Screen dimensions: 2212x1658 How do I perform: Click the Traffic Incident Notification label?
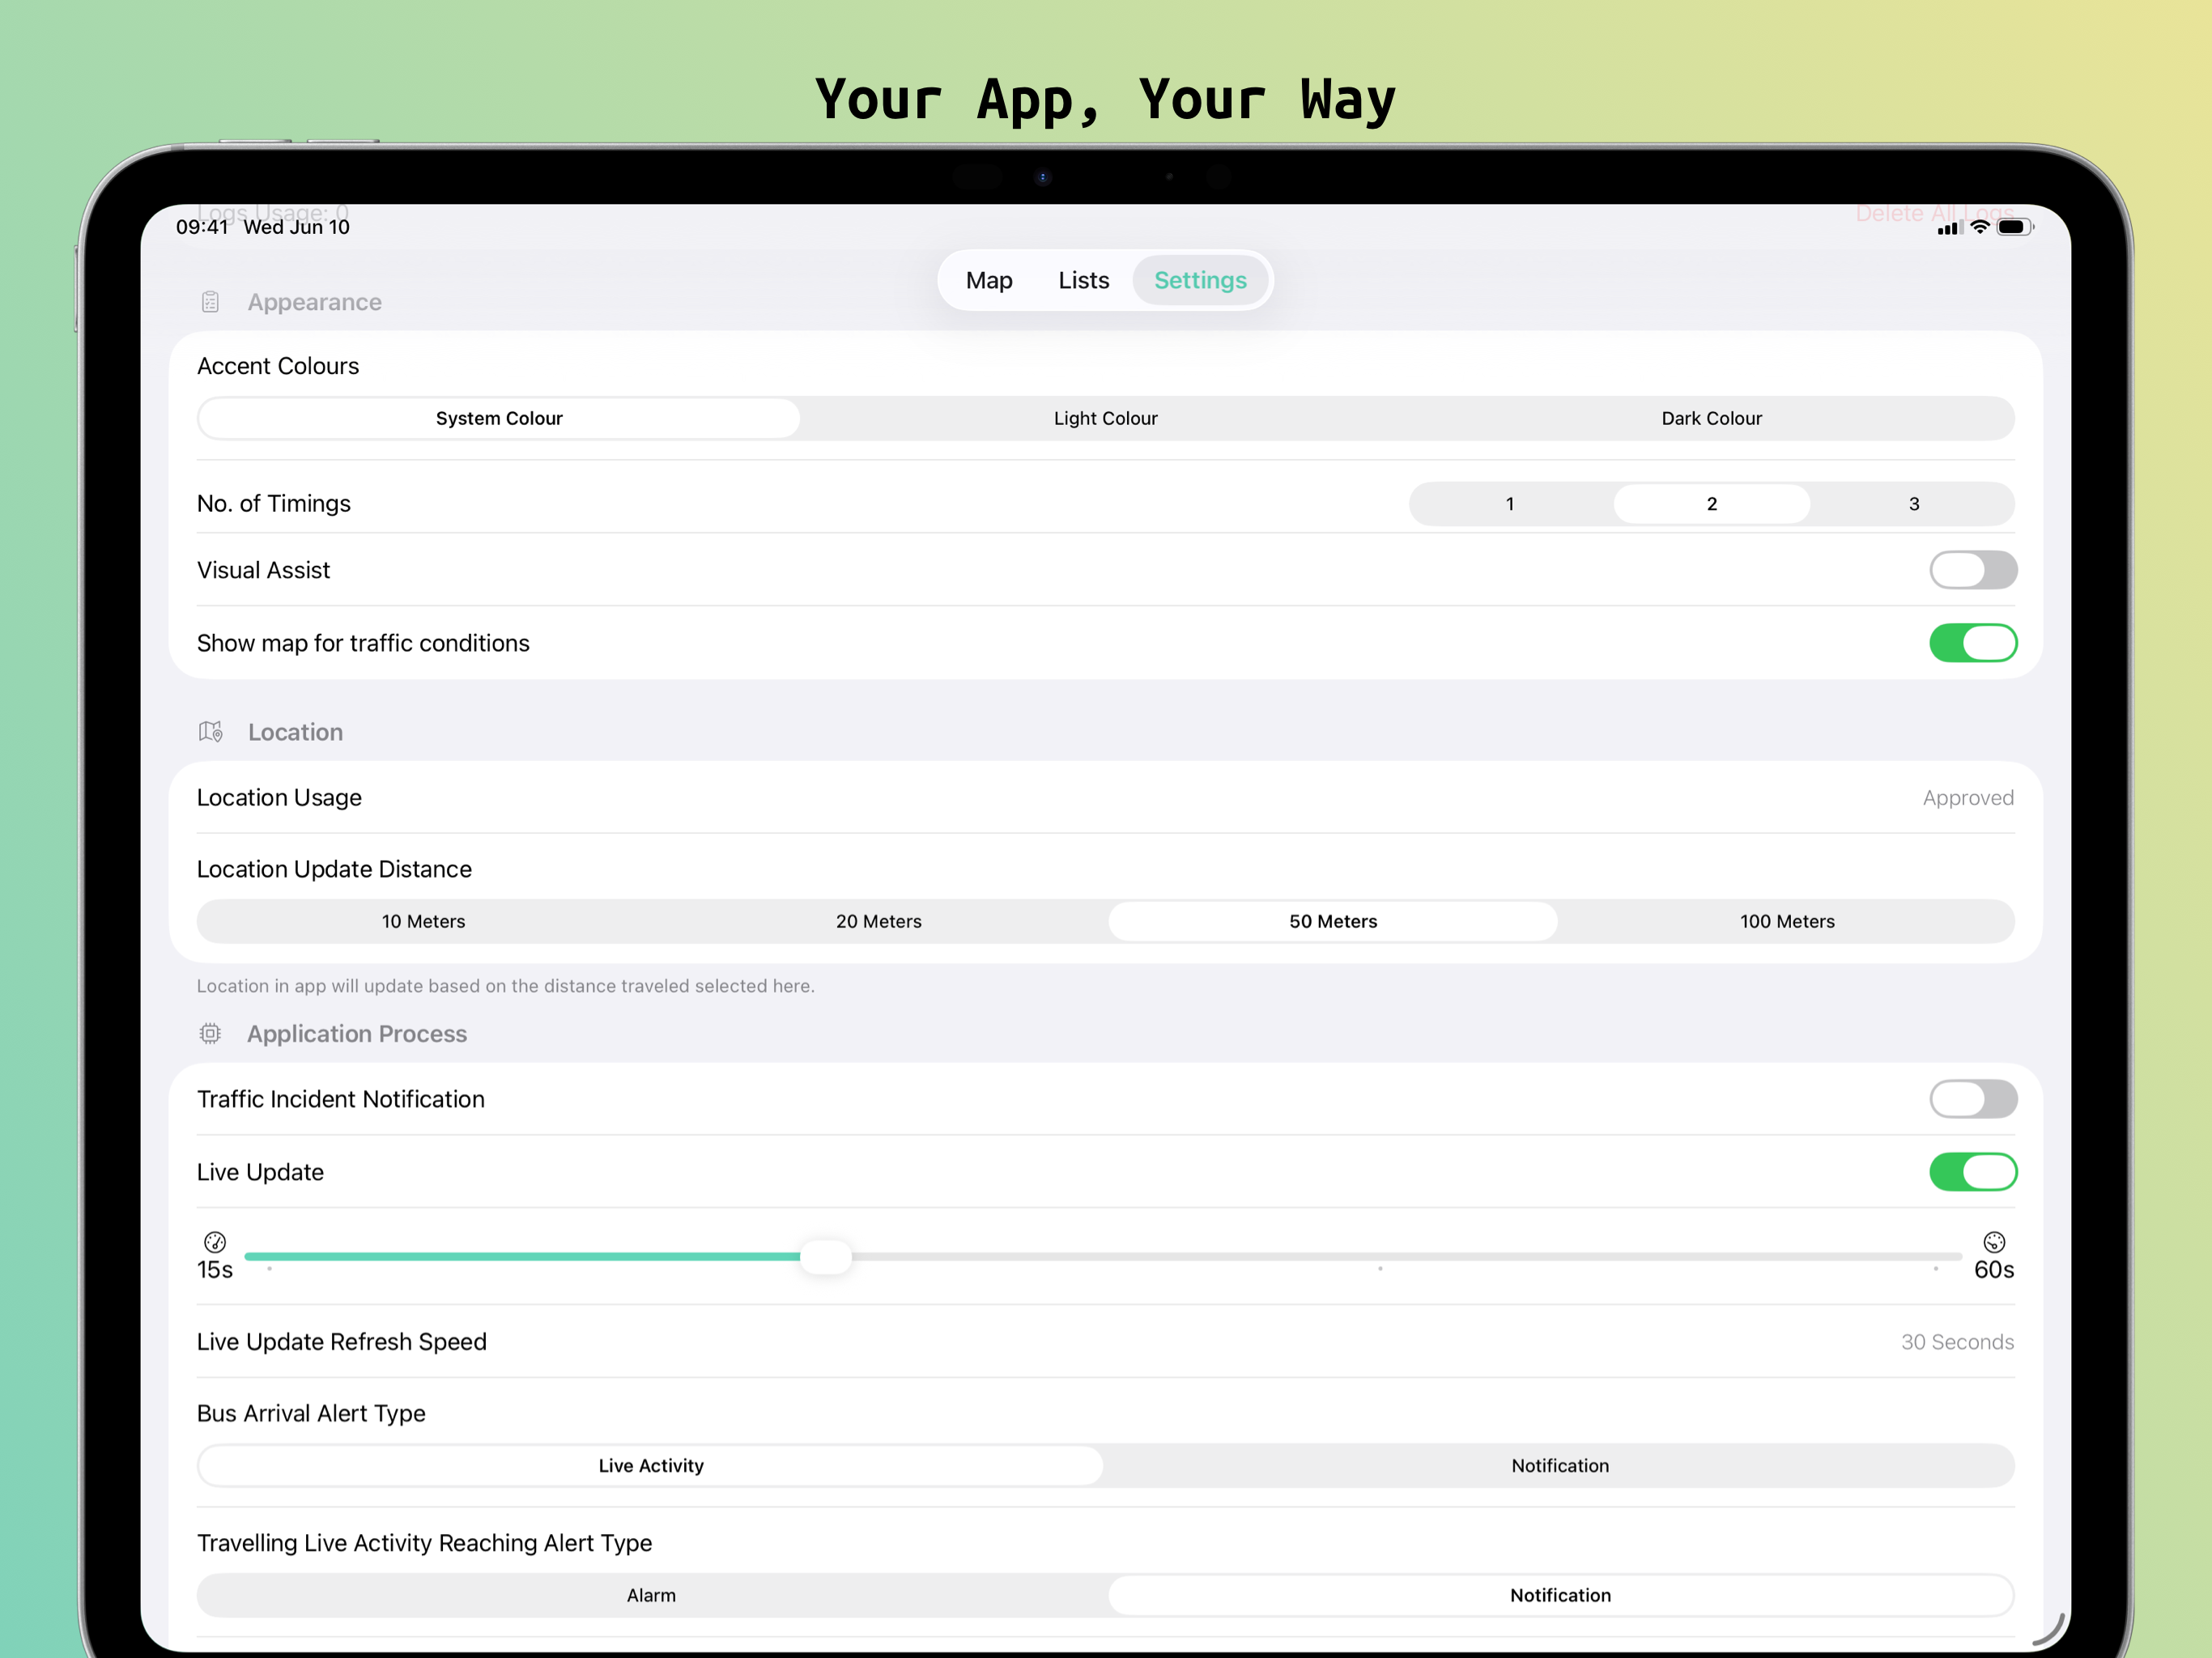(341, 1099)
